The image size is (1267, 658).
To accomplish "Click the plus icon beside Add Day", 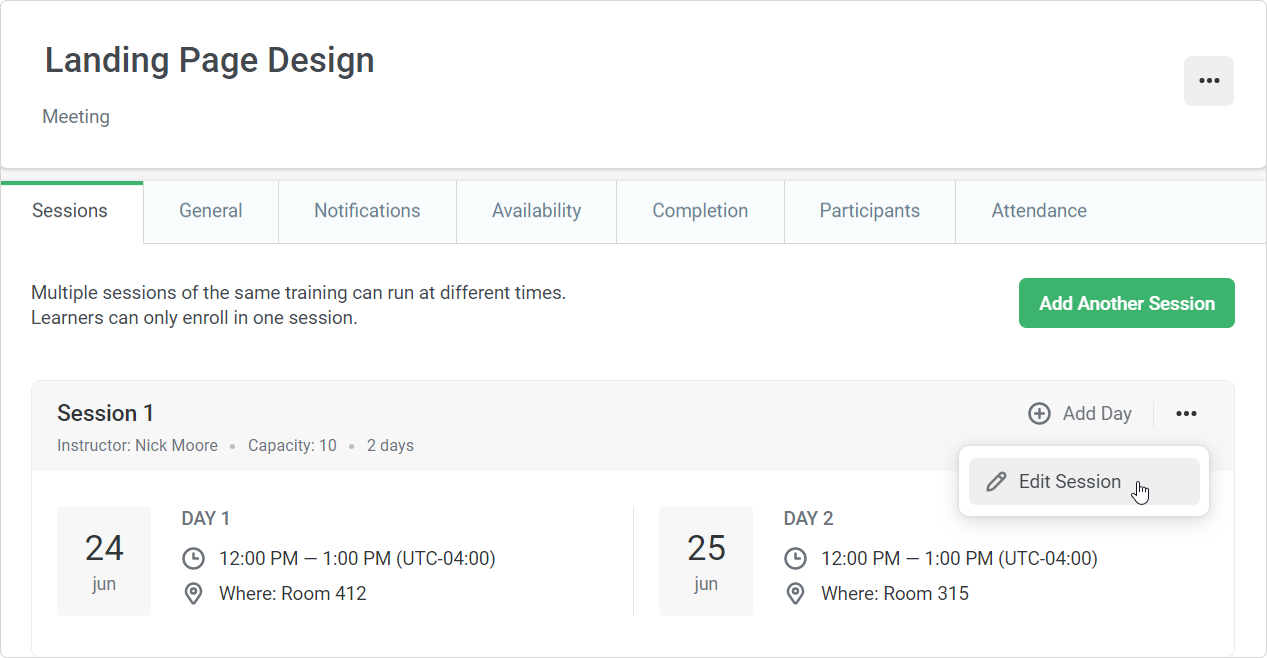I will (x=1040, y=414).
